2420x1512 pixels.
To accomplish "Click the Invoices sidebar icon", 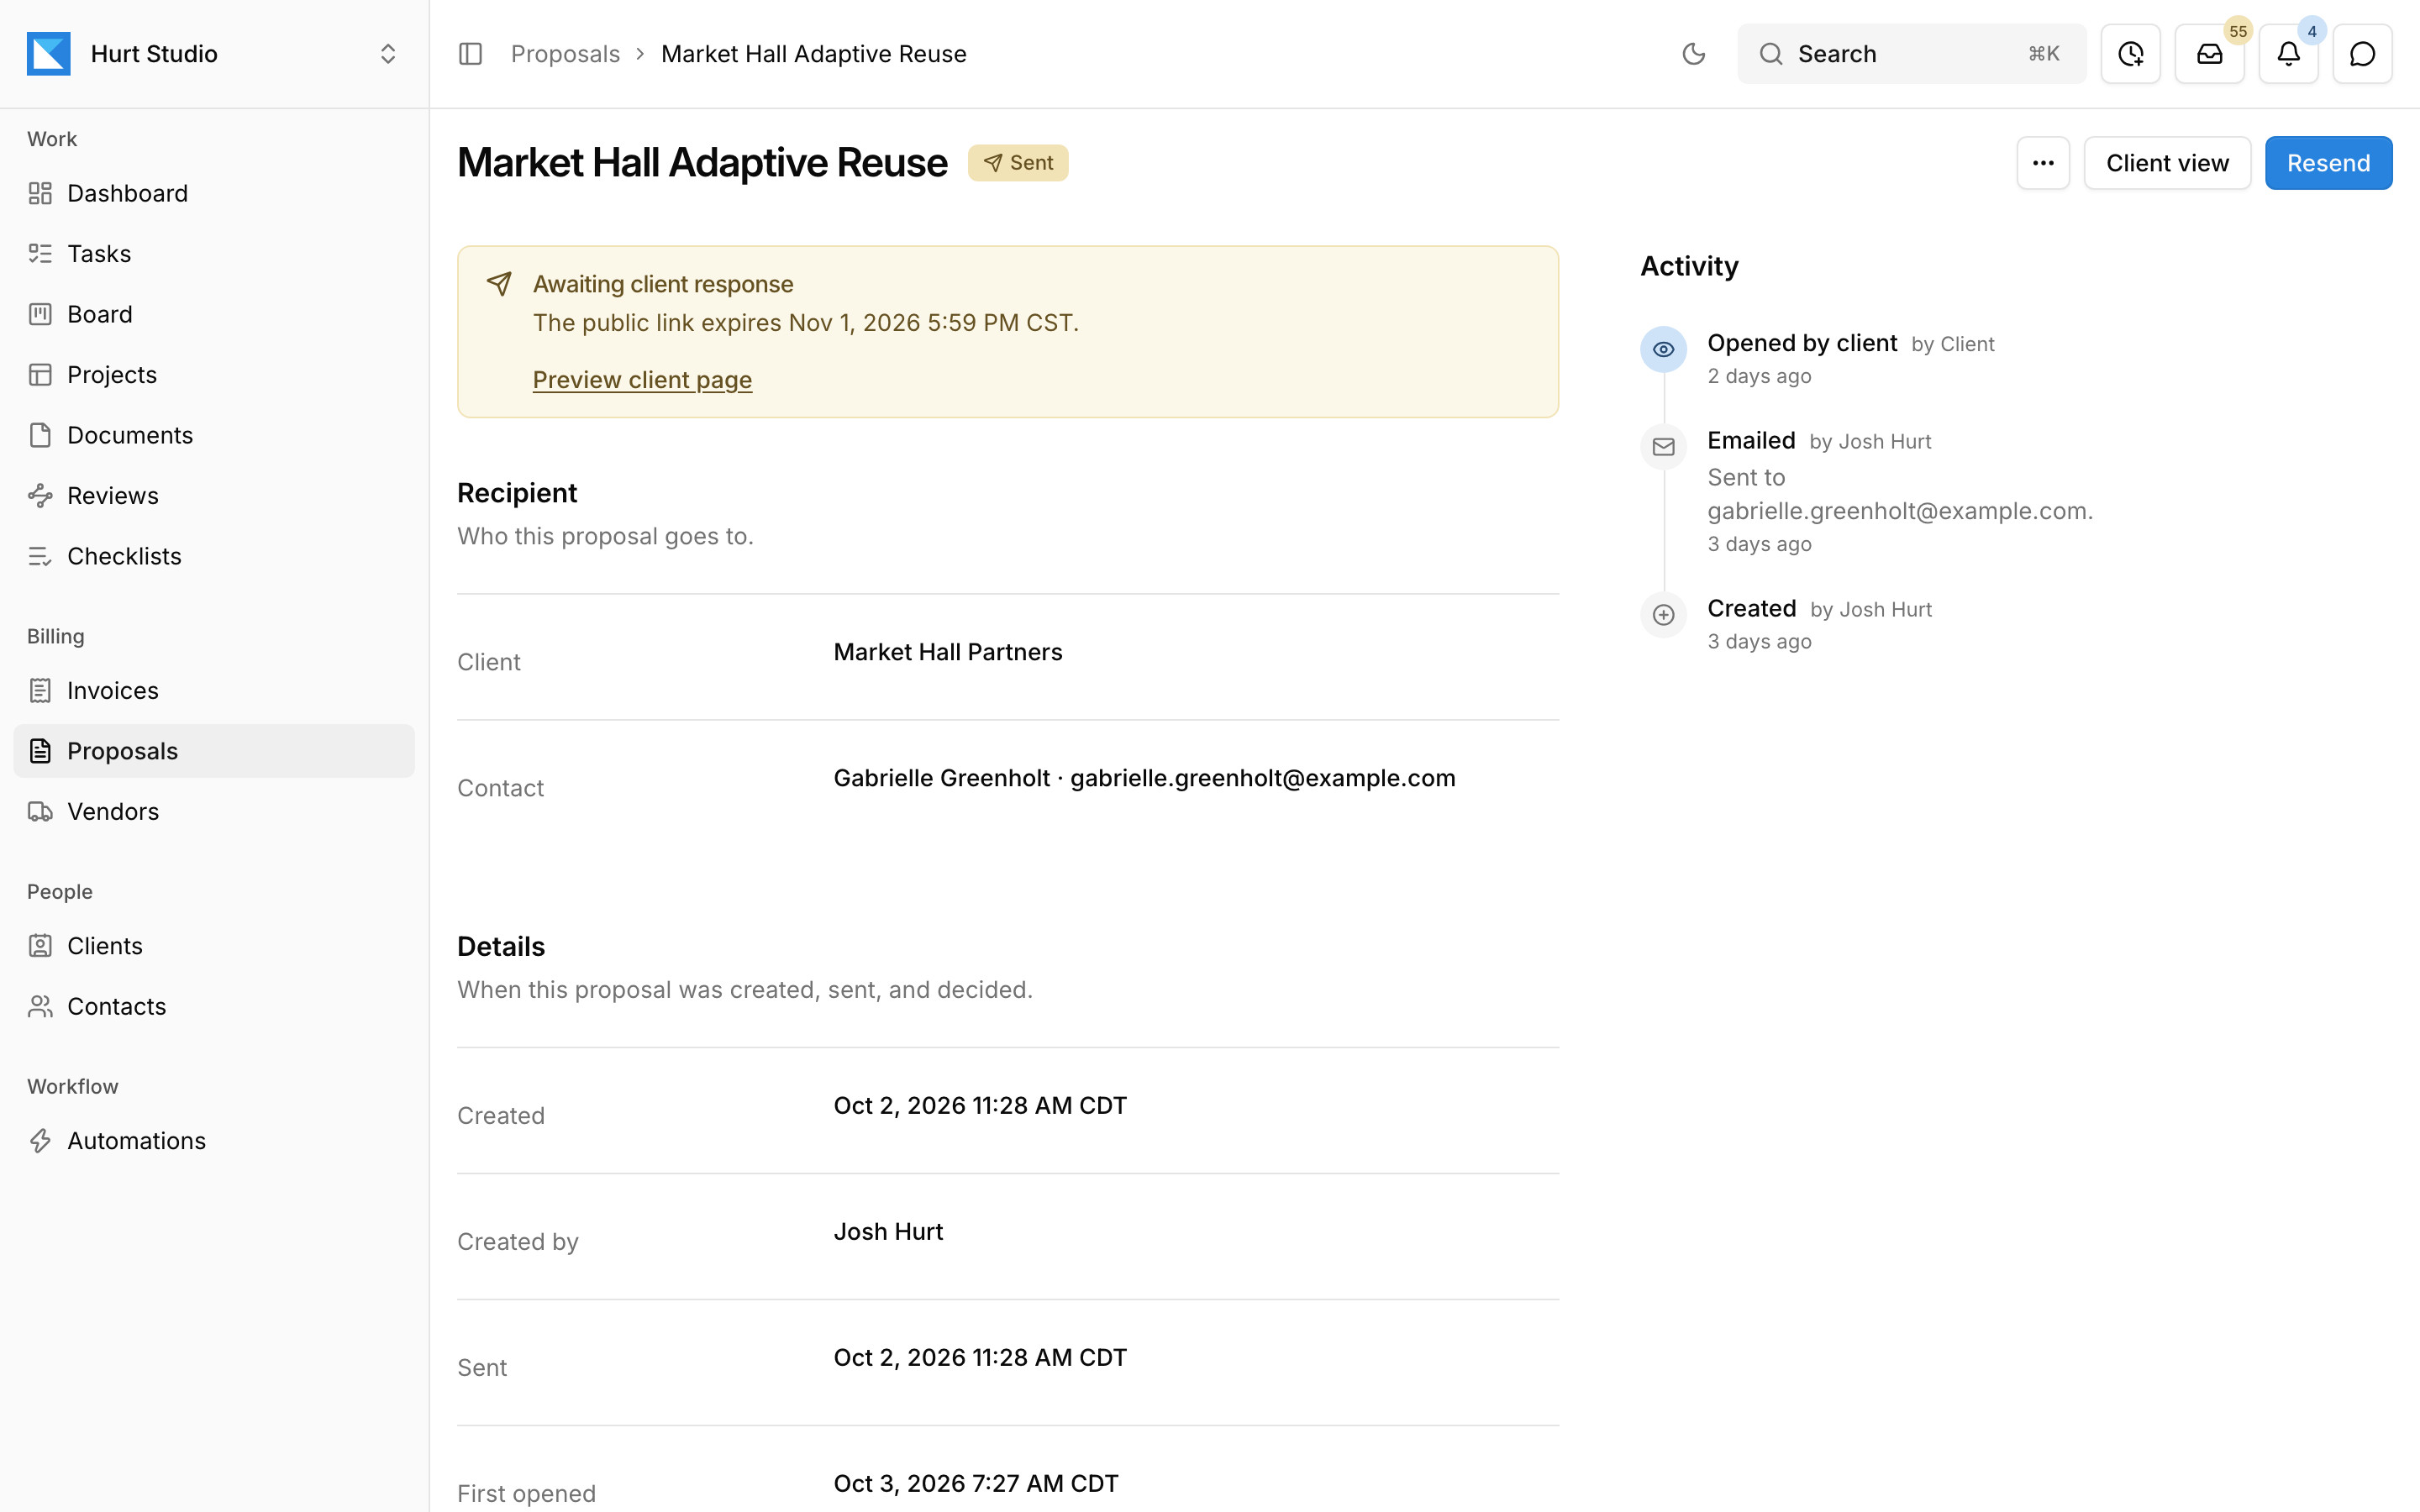I will [x=40, y=691].
